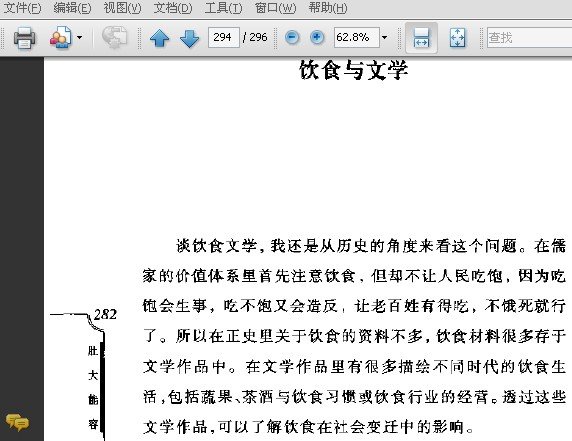
Task: Go to next page with down arrow
Action: point(189,38)
